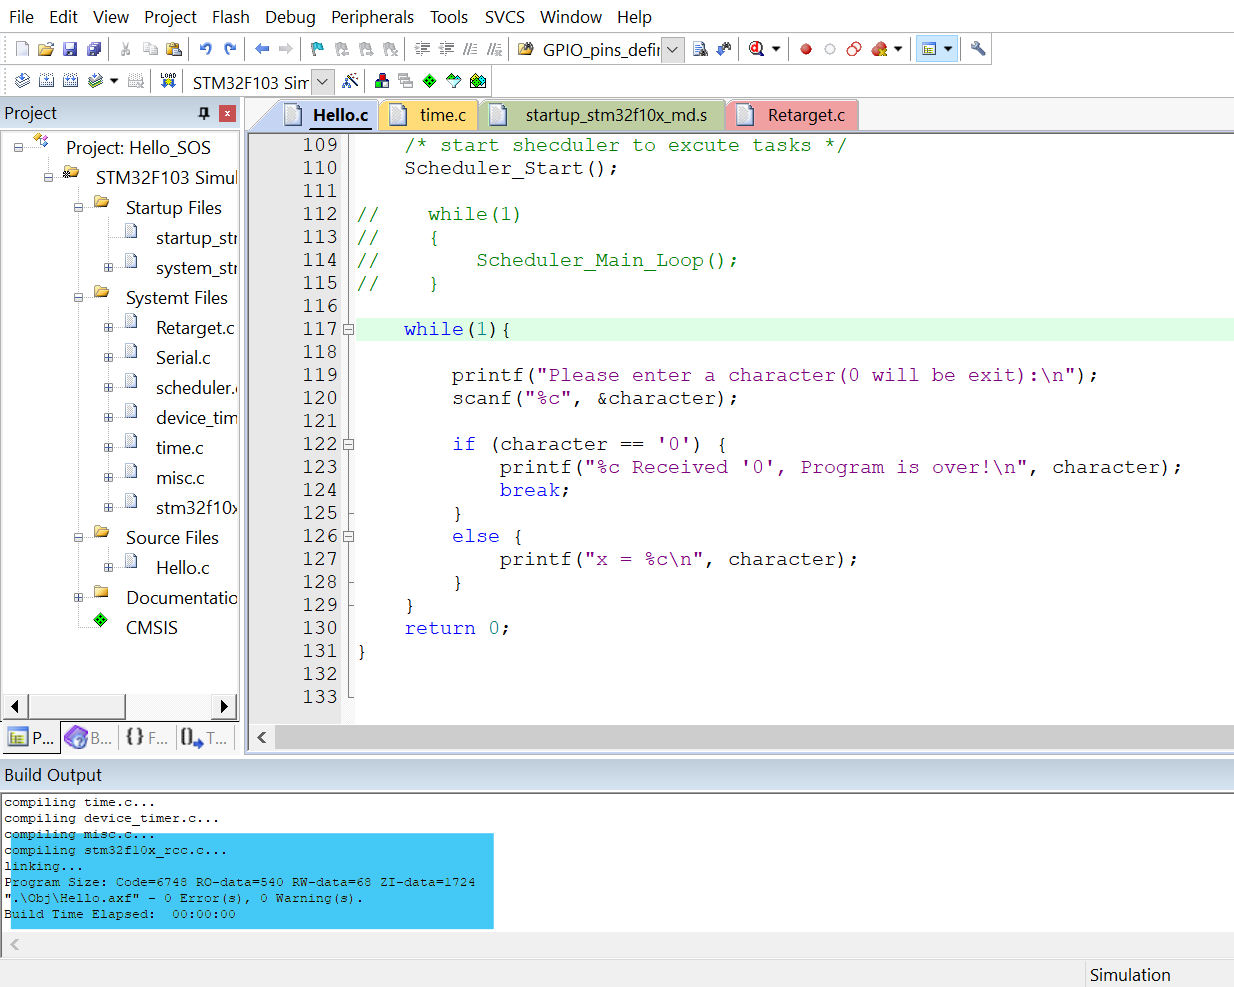Viewport: 1234px width, 987px height.
Task: Open Manage Project Items with the colored blocks icon
Action: pyautogui.click(x=382, y=81)
